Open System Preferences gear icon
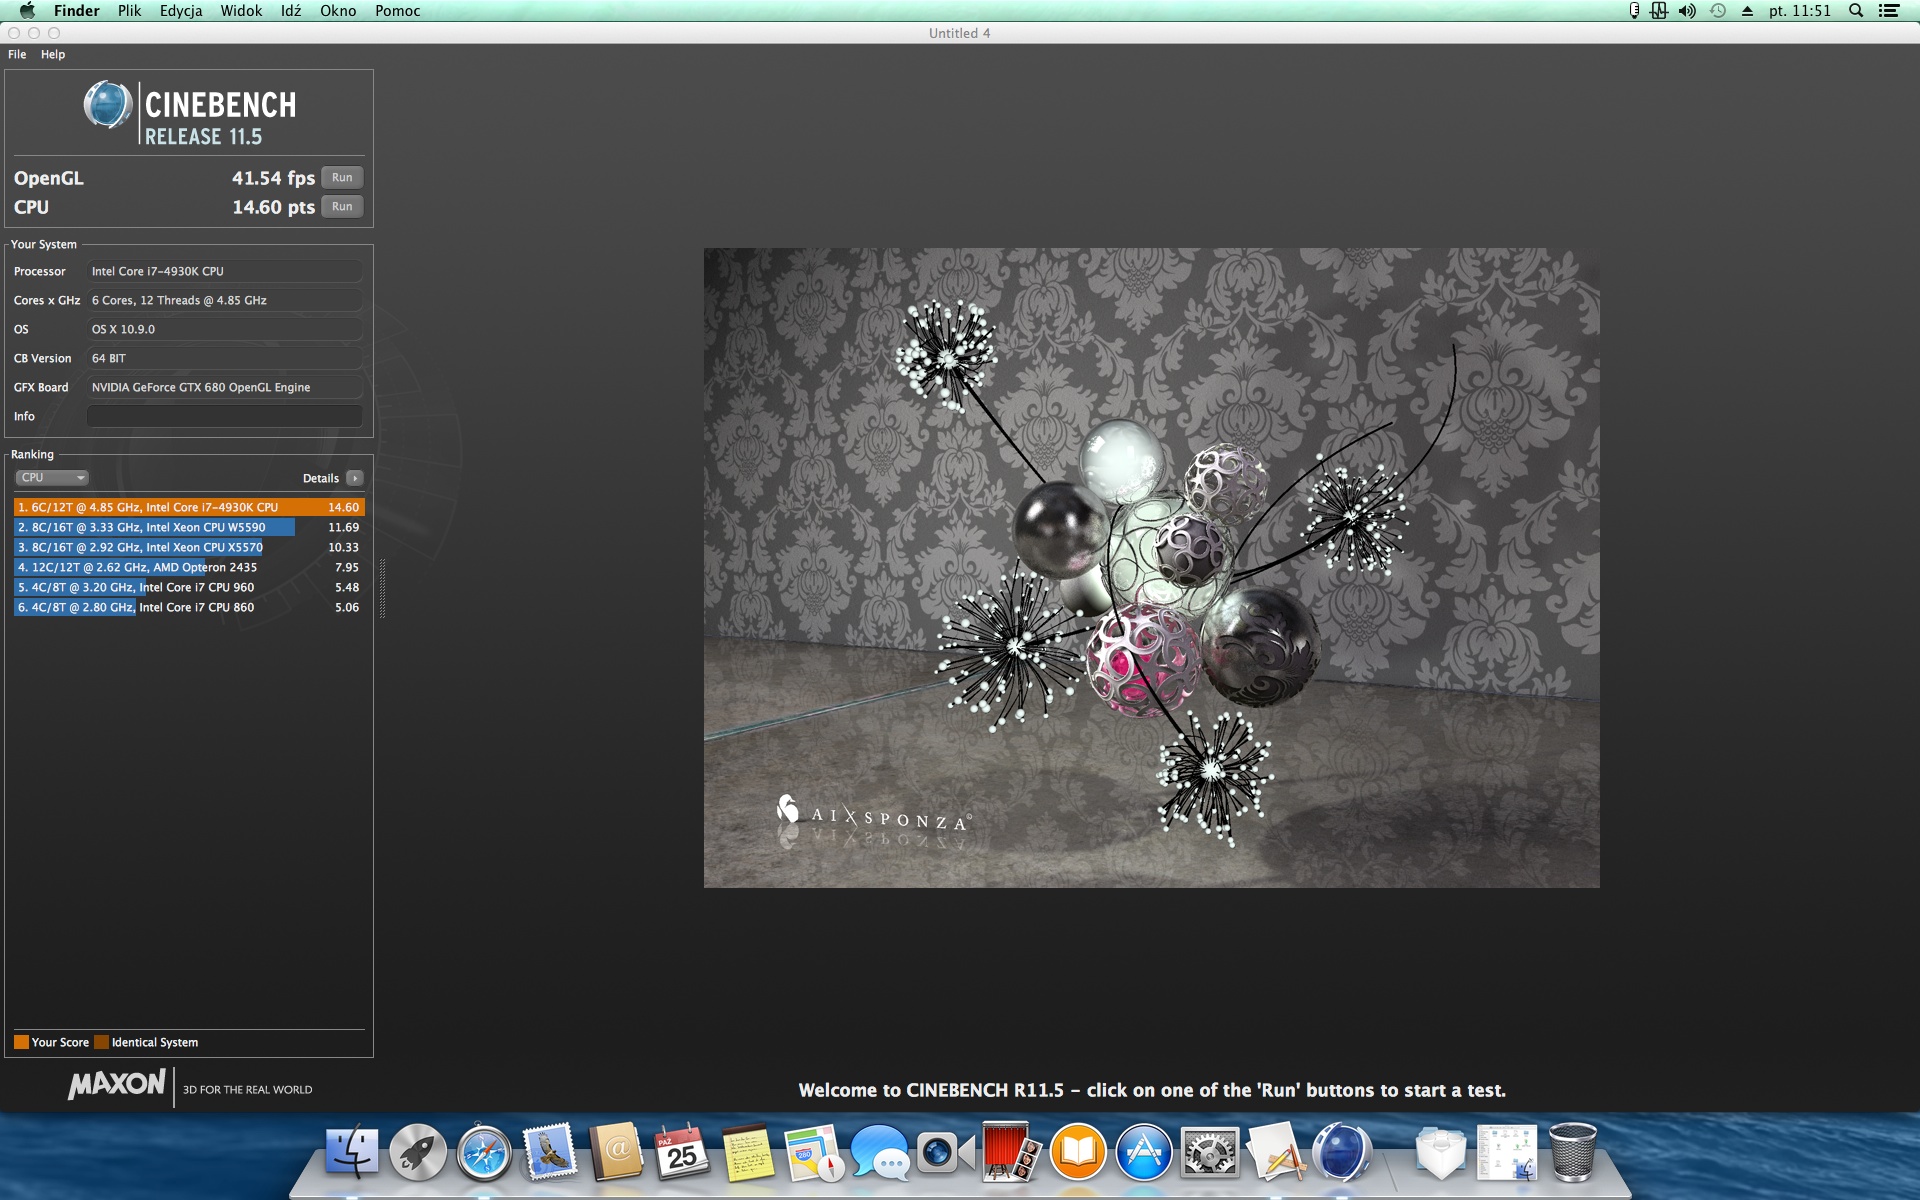This screenshot has height=1200, width=1920. coord(1209,1152)
